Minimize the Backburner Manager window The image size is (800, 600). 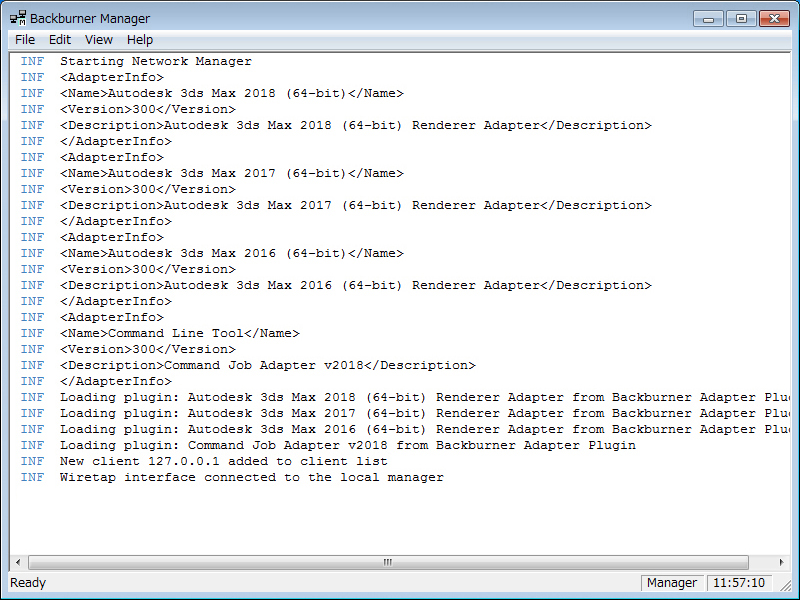(708, 19)
